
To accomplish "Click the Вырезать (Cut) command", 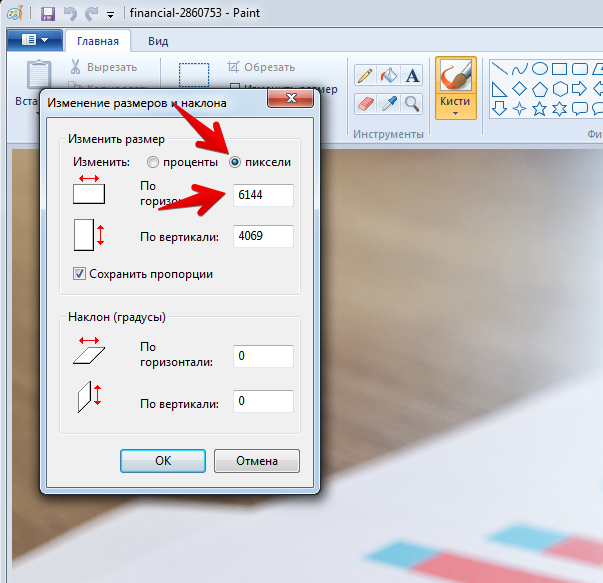I will pos(104,67).
